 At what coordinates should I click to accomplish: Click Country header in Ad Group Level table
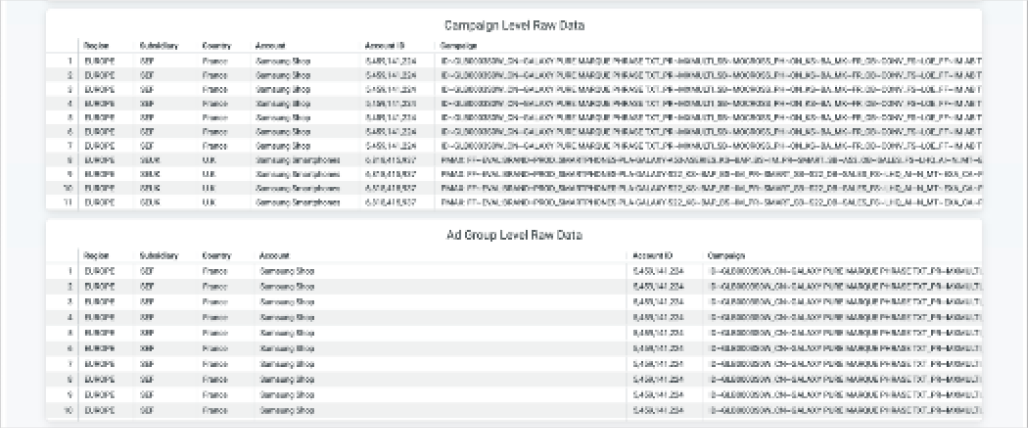[x=216, y=256]
